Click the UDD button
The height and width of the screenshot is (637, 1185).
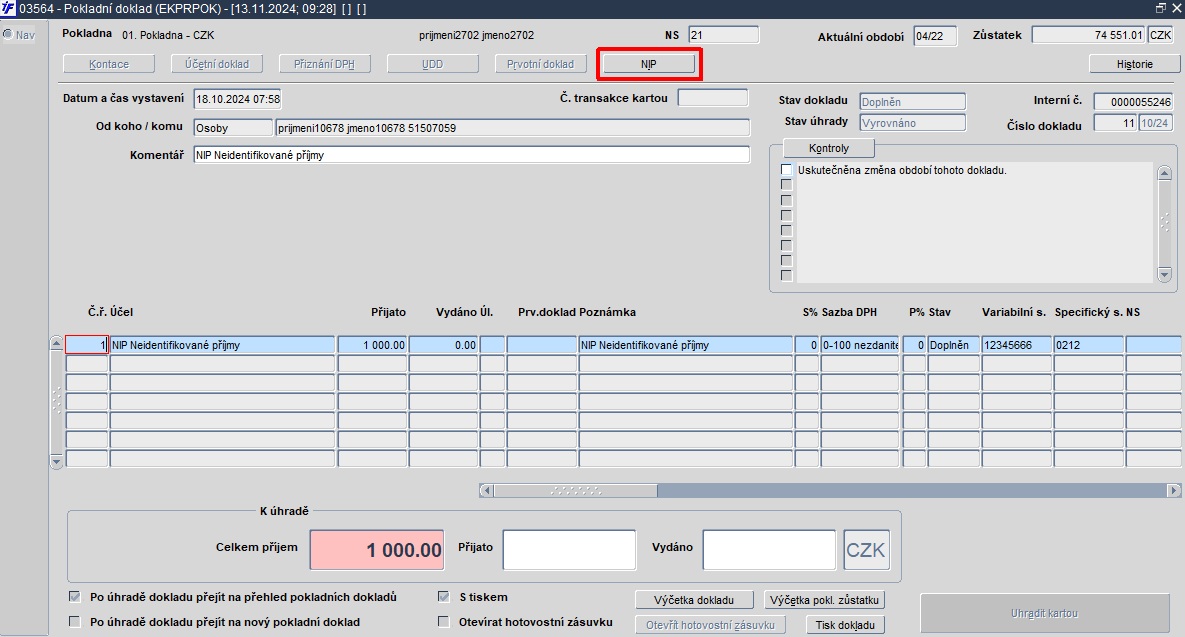coord(432,64)
